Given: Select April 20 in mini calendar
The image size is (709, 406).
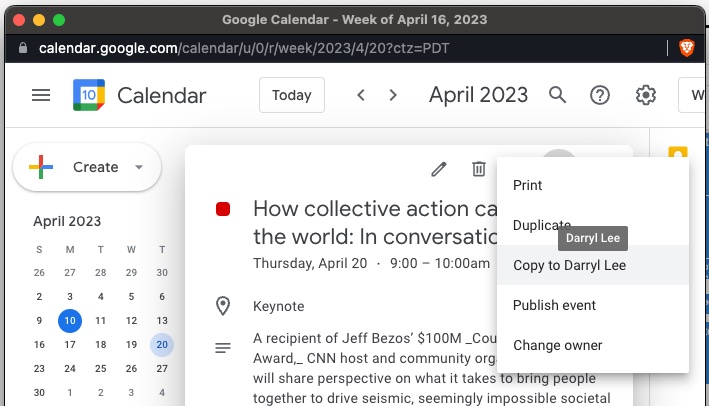Looking at the screenshot, I should pos(162,345).
